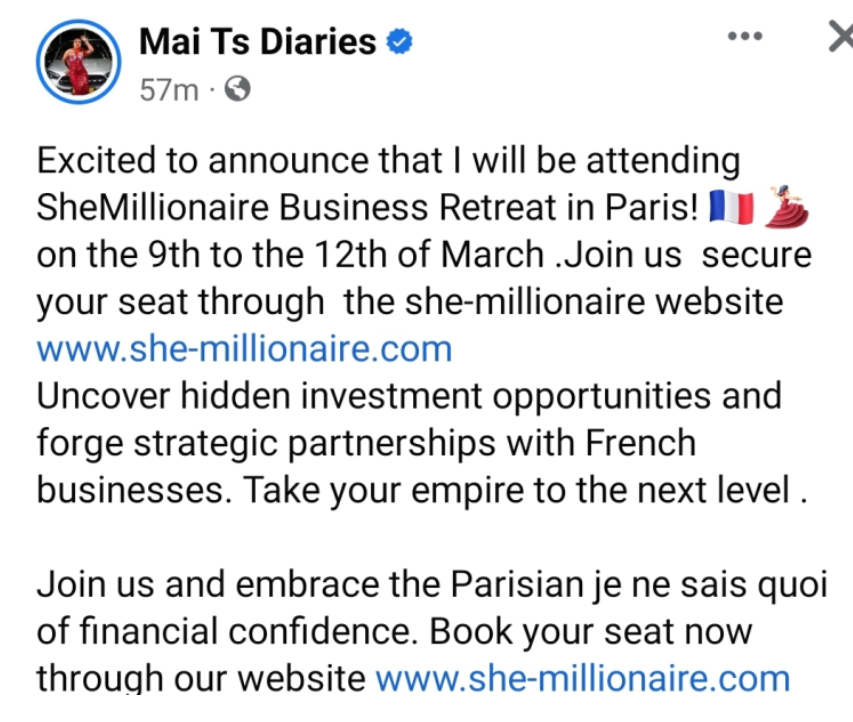853x722 pixels.
Task: Click the red dress dancer emoji
Action: click(x=787, y=206)
